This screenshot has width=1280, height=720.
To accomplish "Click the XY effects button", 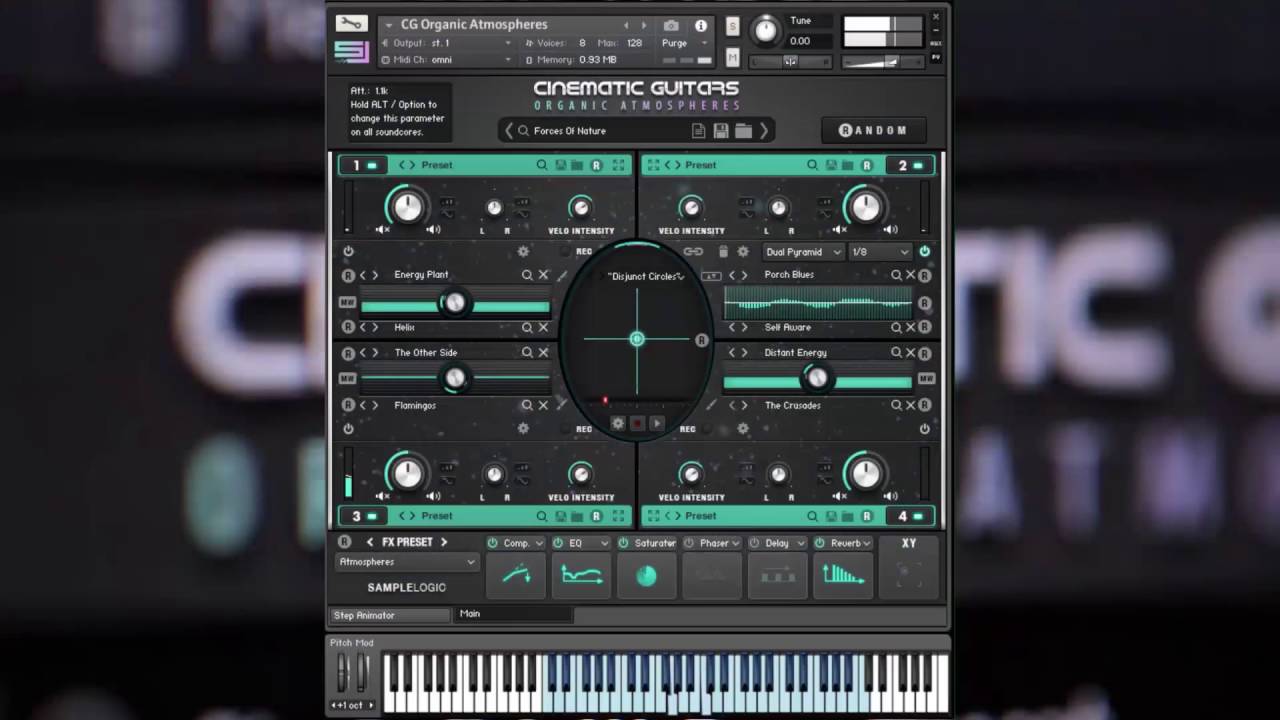I will click(908, 568).
